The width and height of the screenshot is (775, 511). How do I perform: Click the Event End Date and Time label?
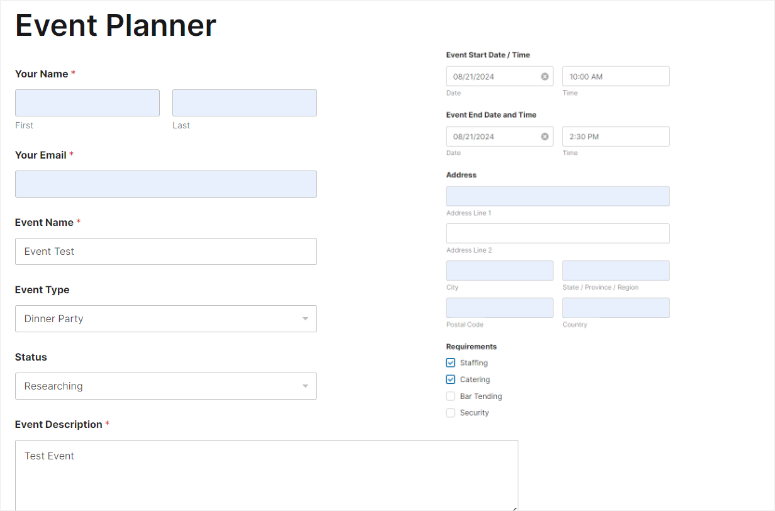[491, 115]
